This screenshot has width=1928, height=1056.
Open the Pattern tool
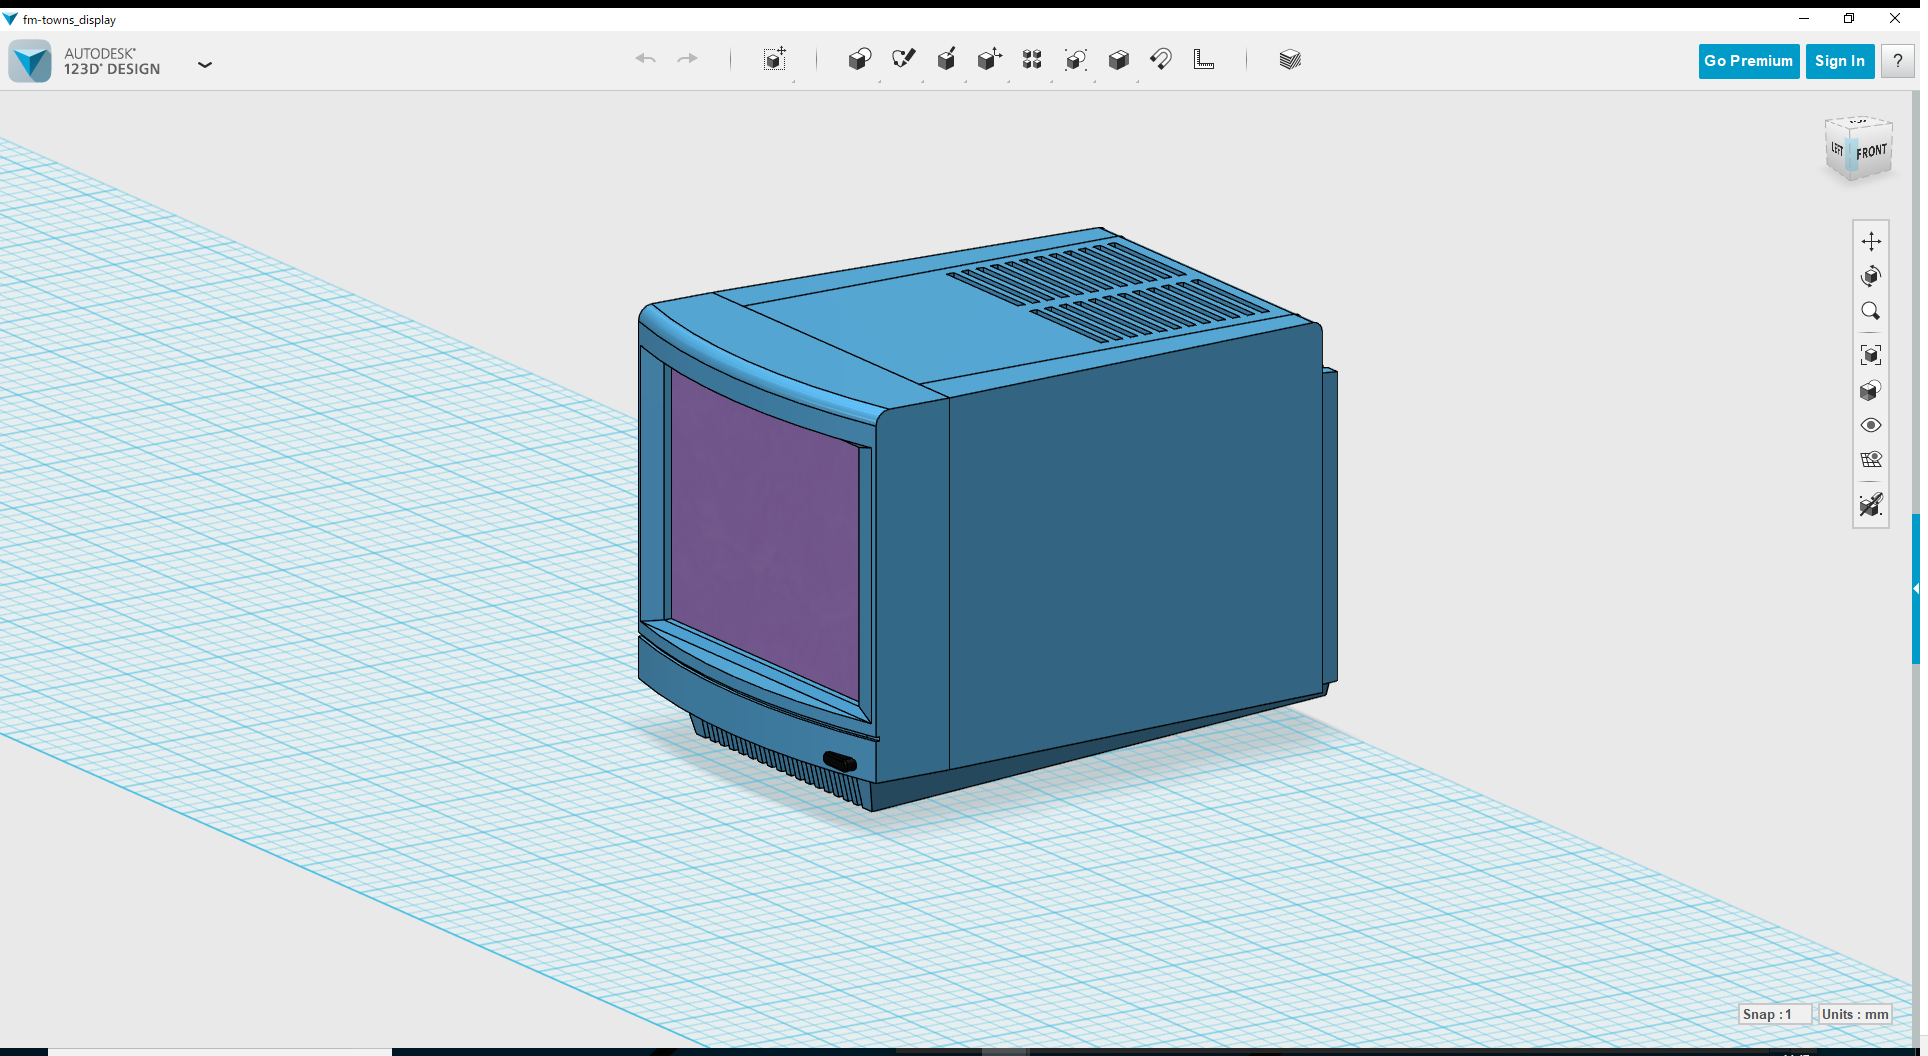[x=1033, y=59]
